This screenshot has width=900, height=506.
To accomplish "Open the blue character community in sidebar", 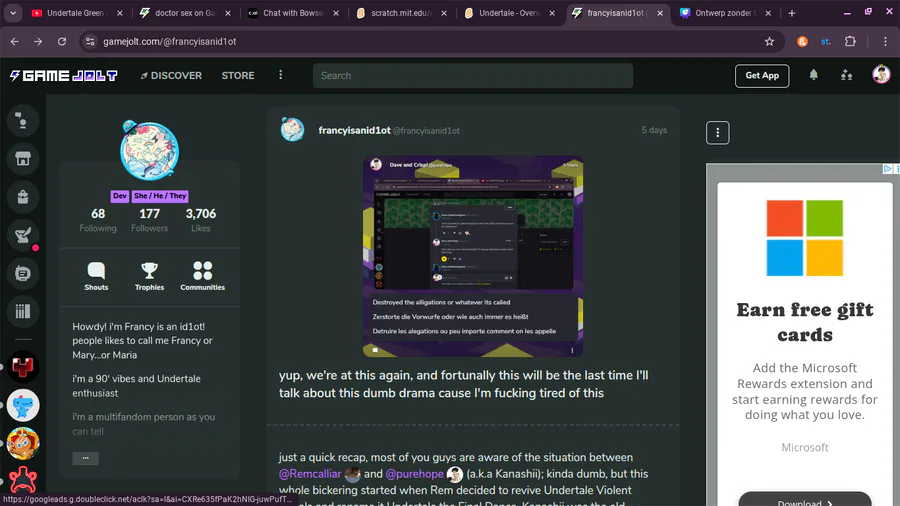I will click(x=22, y=405).
